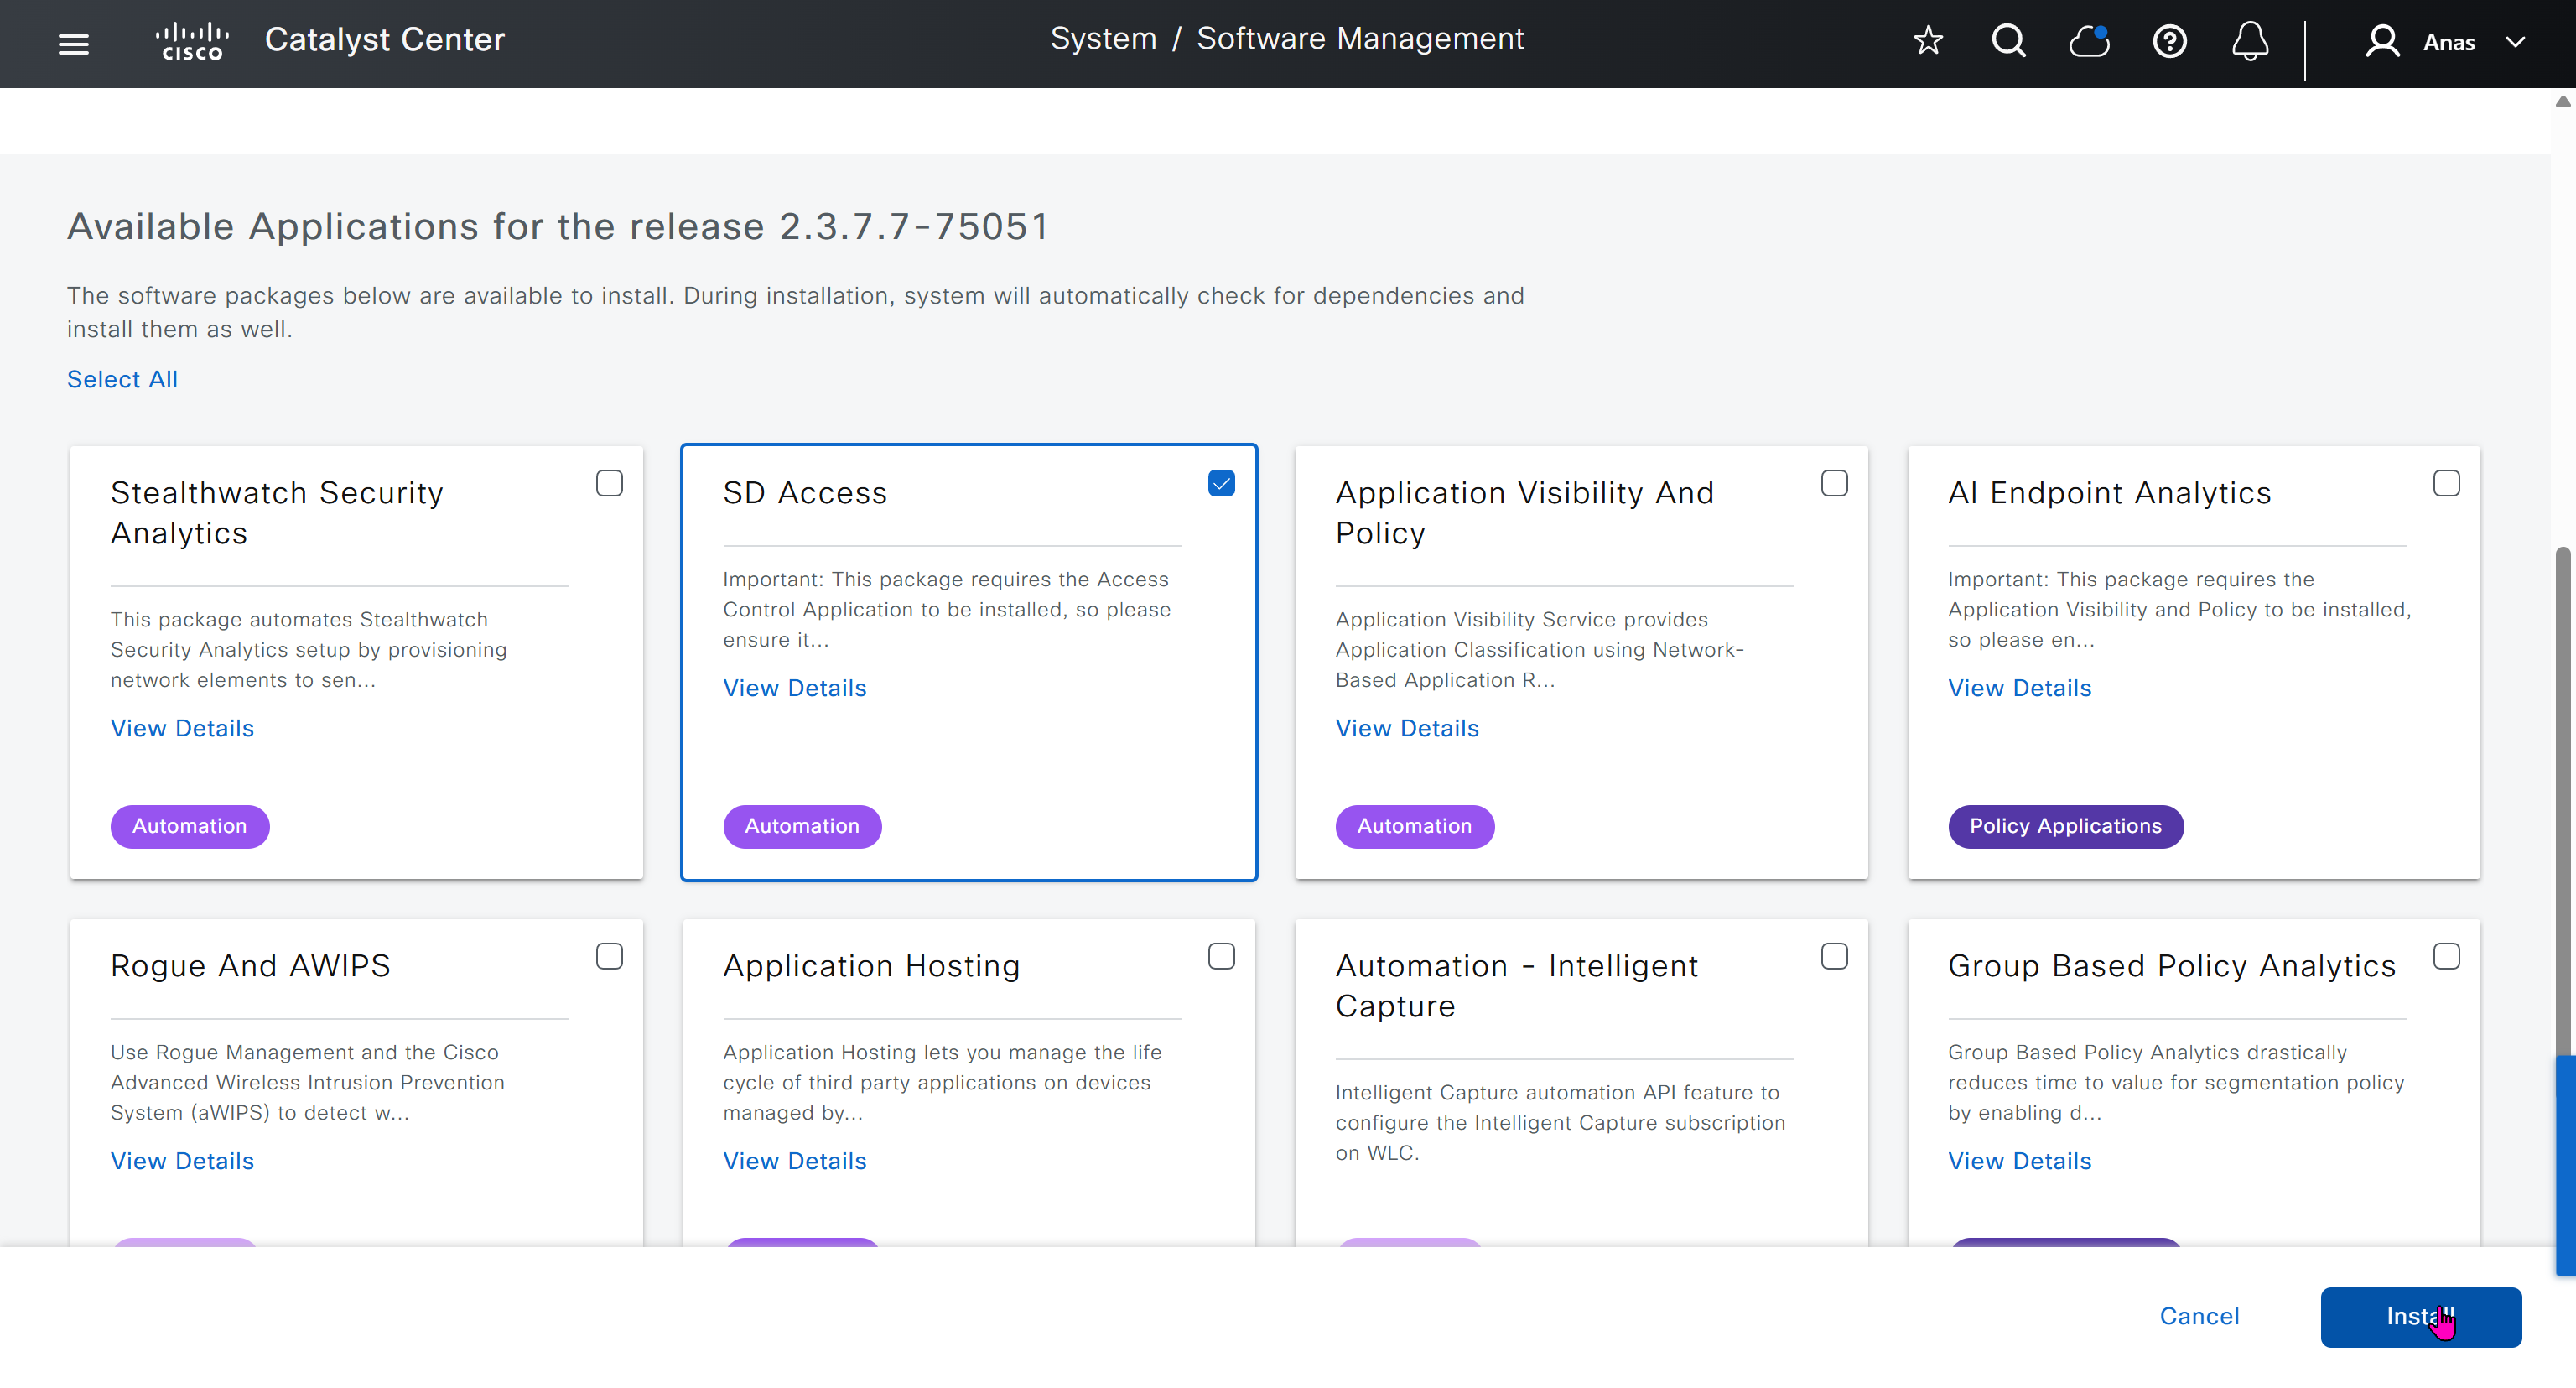Image resolution: width=2576 pixels, height=1388 pixels.
Task: Open the global search icon
Action: coord(2008,41)
